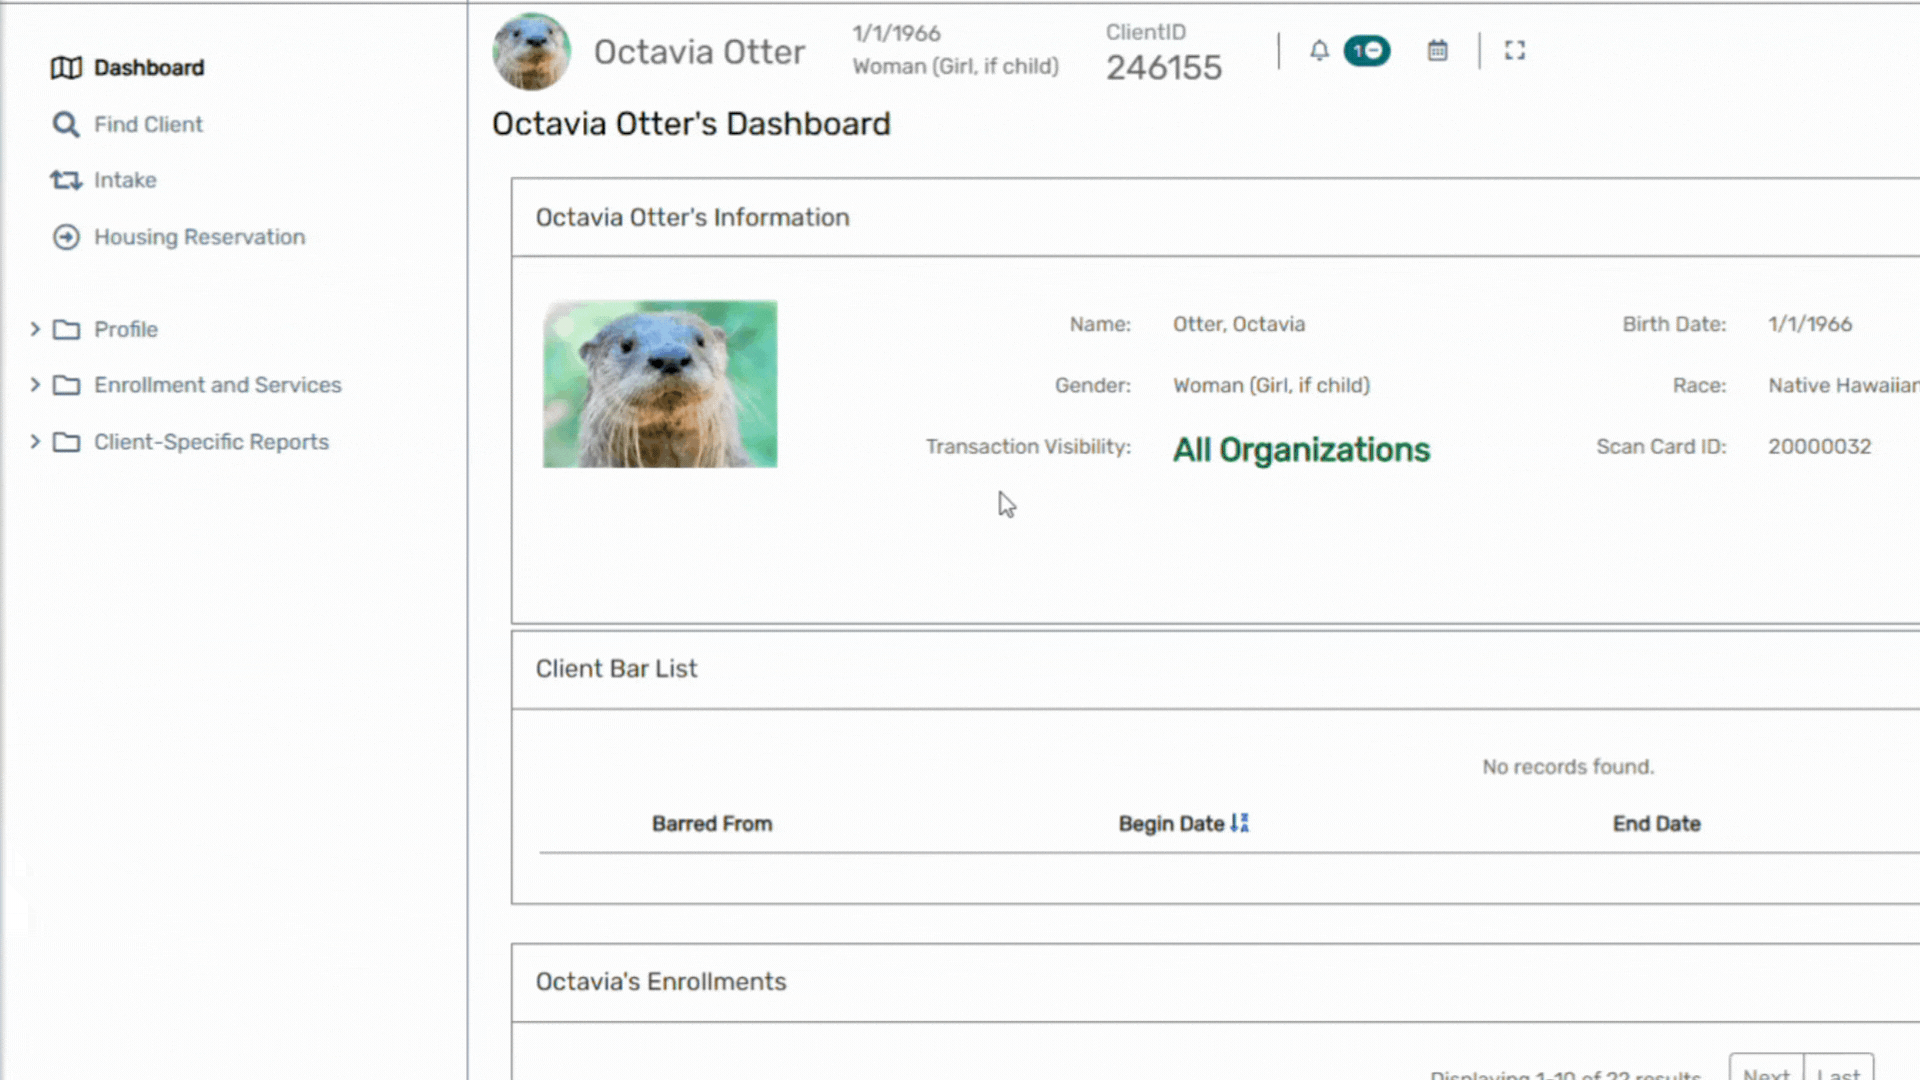This screenshot has height=1080, width=1920.
Task: Click the Last pagination button
Action: point(1838,1070)
